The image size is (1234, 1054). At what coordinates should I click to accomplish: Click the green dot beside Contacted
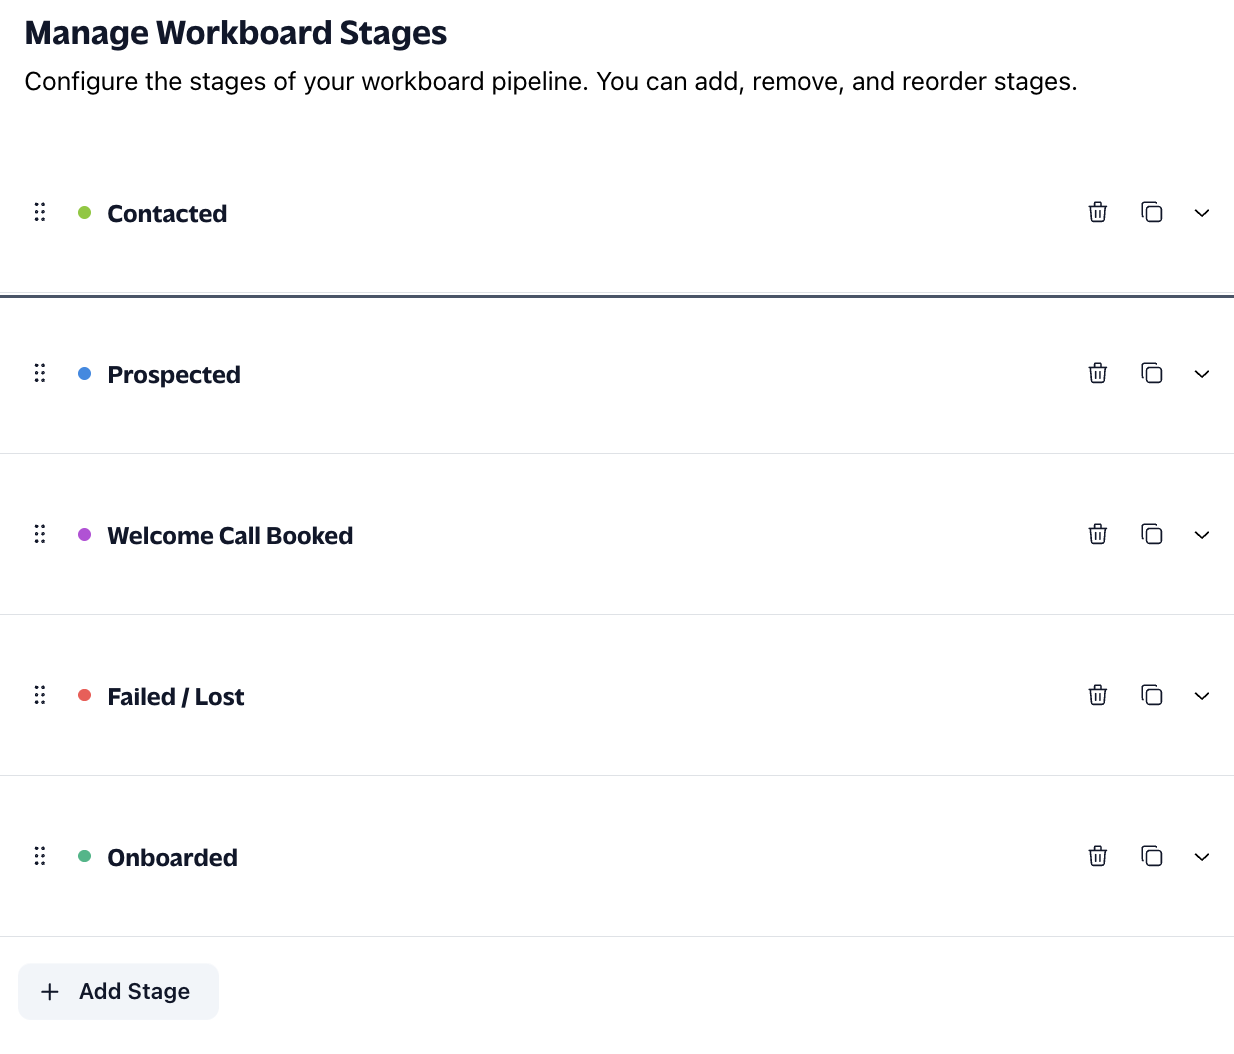[85, 212]
